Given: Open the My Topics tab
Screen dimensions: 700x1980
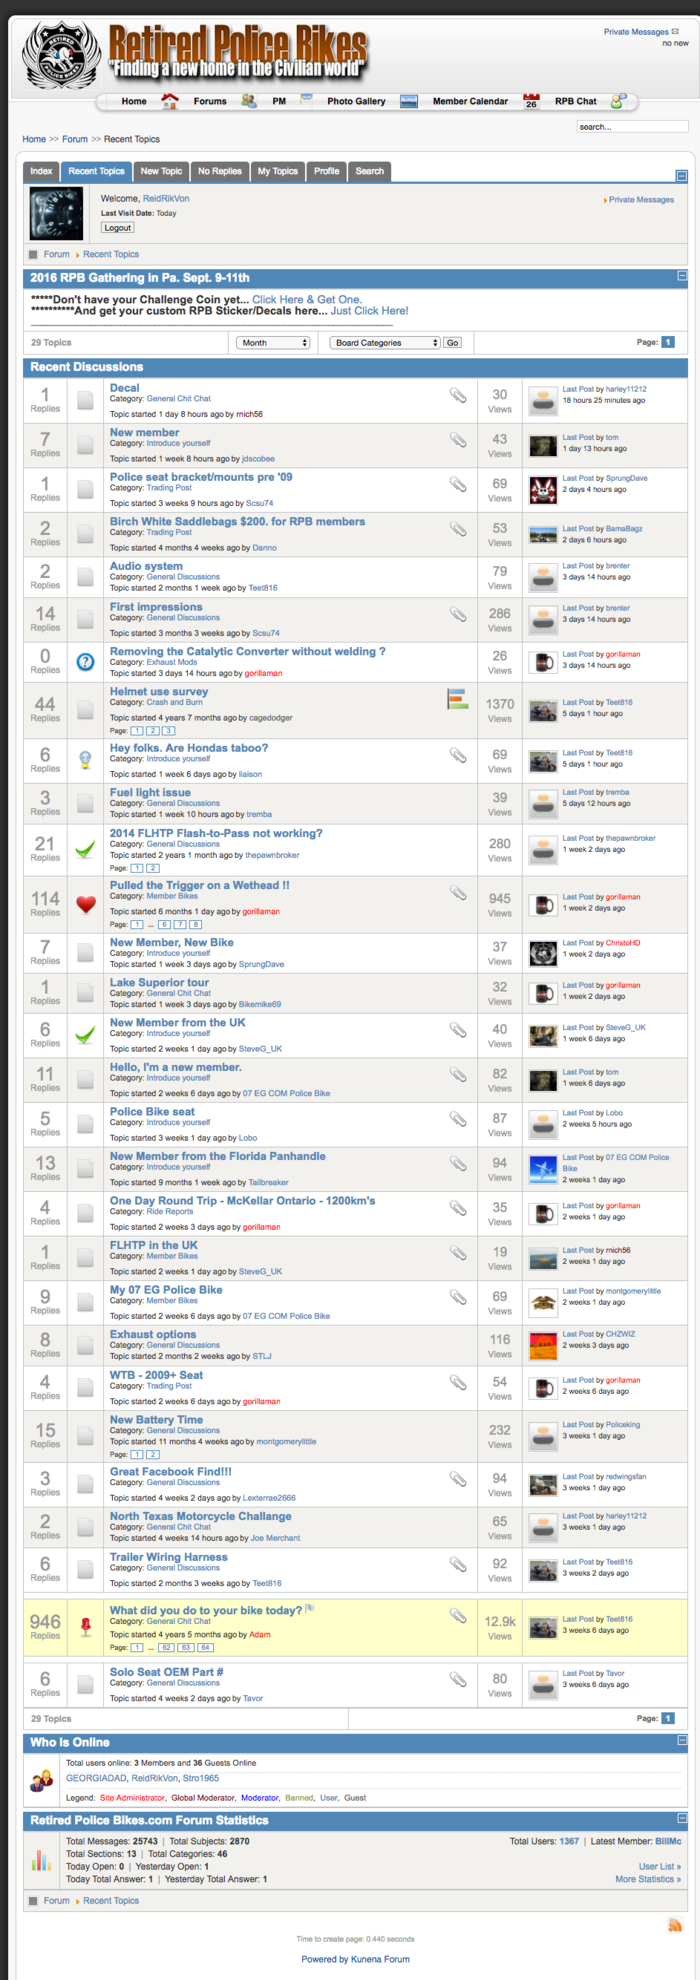Looking at the screenshot, I should (278, 171).
